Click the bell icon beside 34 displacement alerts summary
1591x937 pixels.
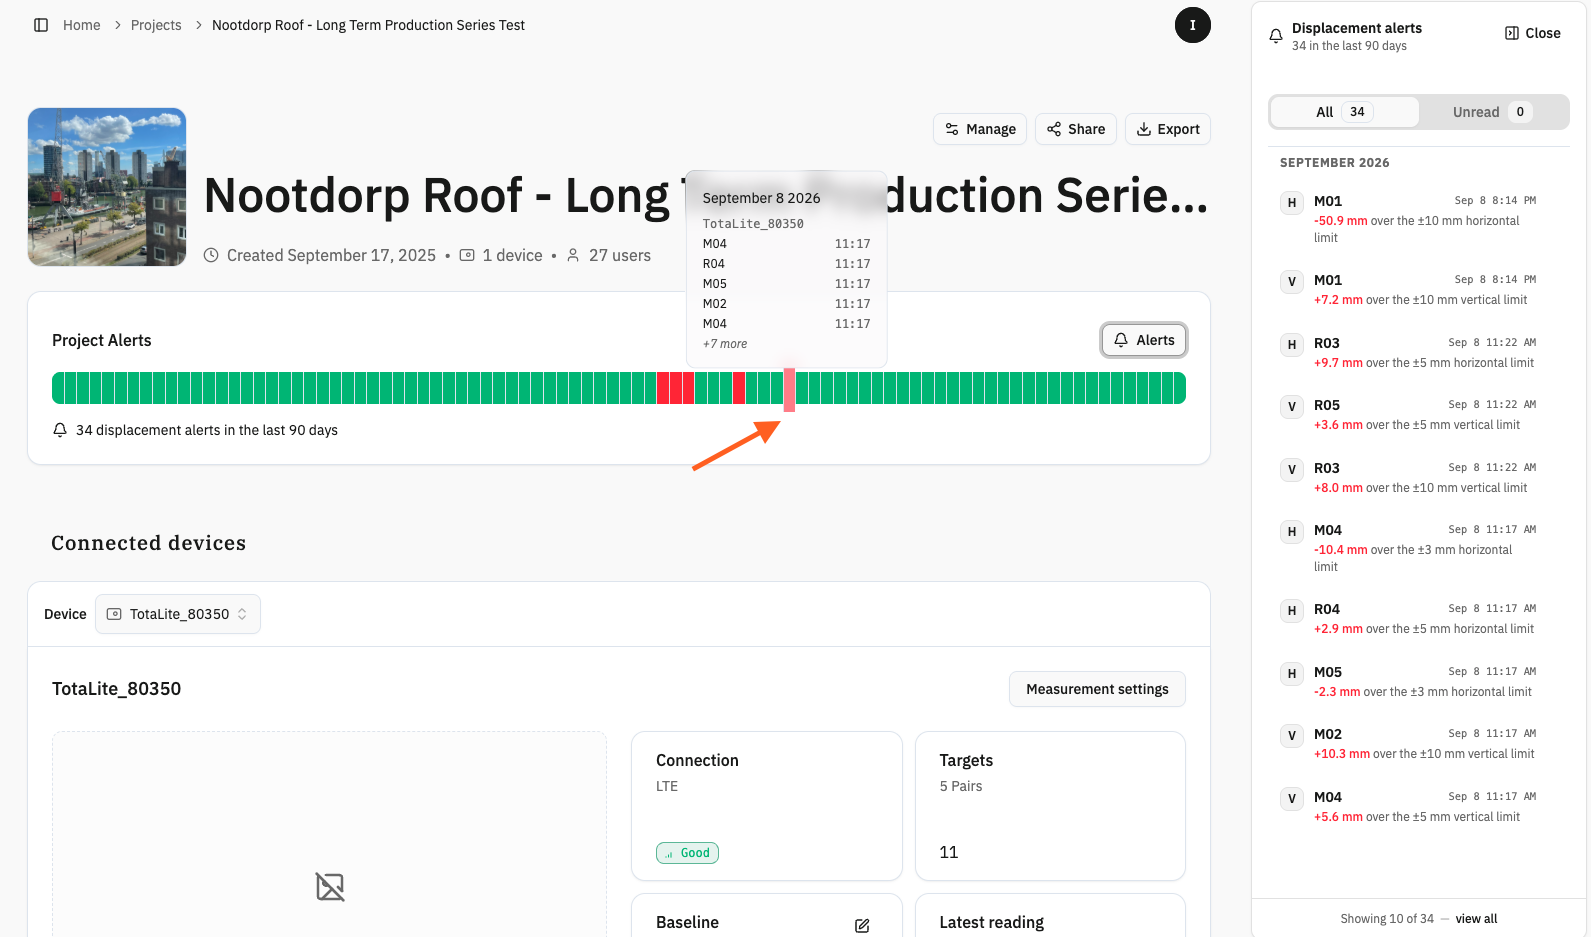click(x=60, y=430)
